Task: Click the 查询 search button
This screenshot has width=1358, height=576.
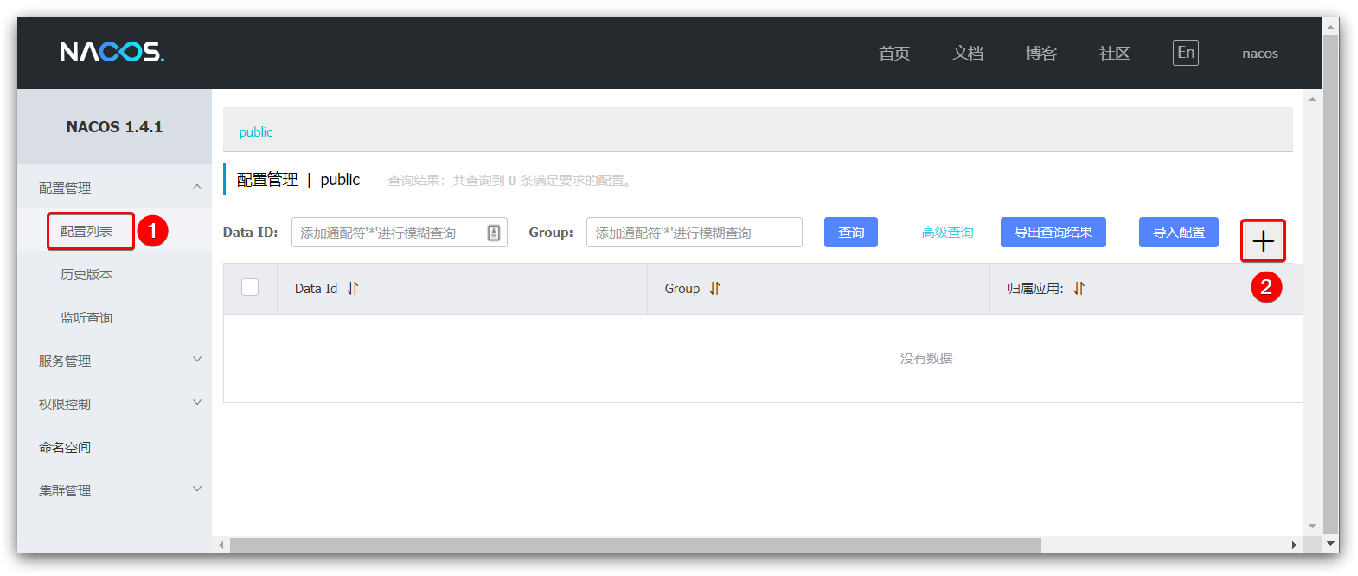Action: pos(850,231)
